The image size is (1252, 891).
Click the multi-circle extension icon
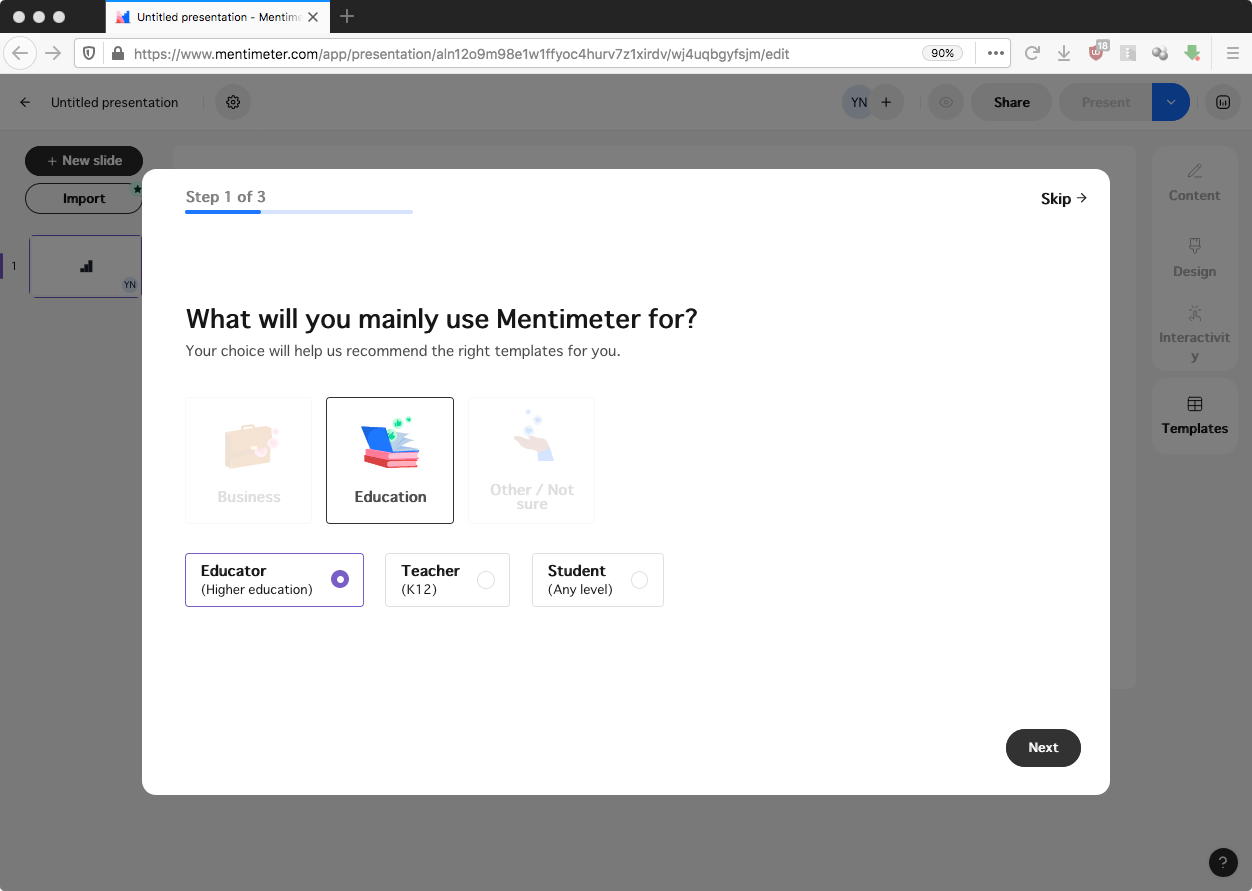click(x=1160, y=54)
